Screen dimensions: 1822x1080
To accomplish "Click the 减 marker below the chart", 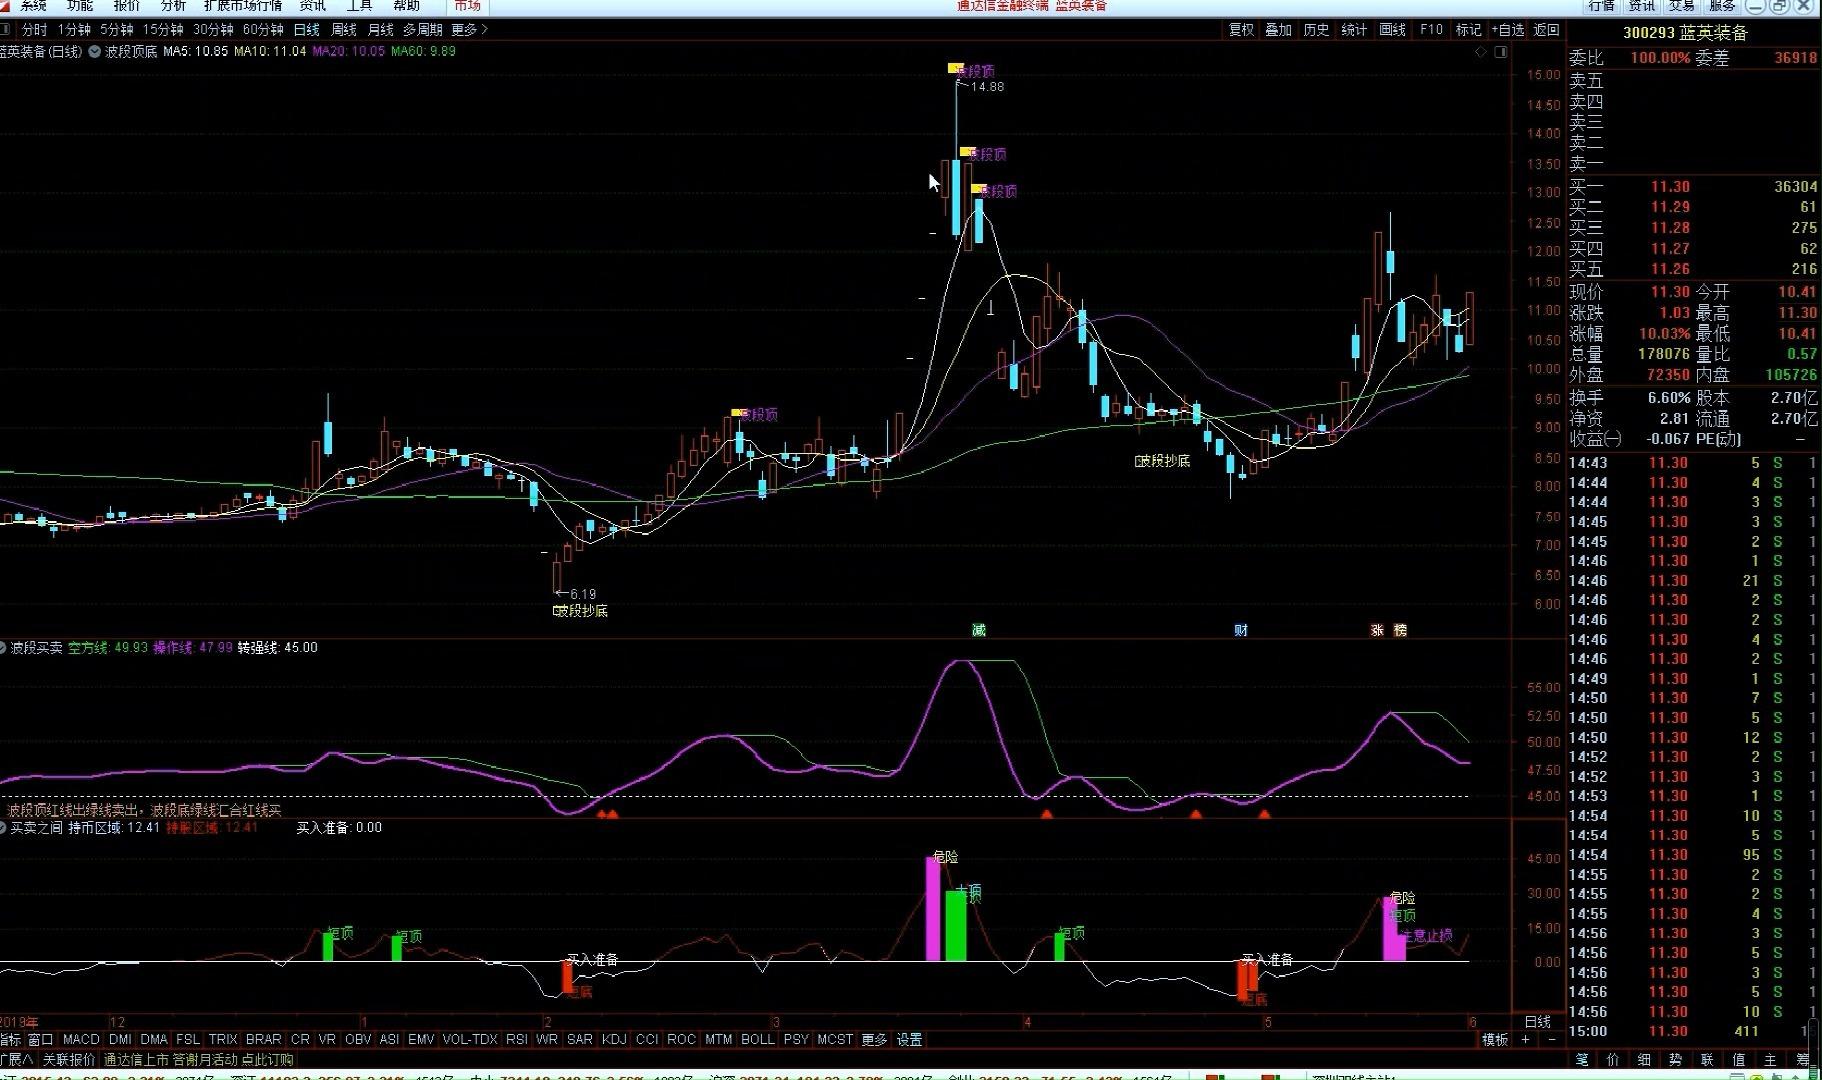I will click(979, 630).
